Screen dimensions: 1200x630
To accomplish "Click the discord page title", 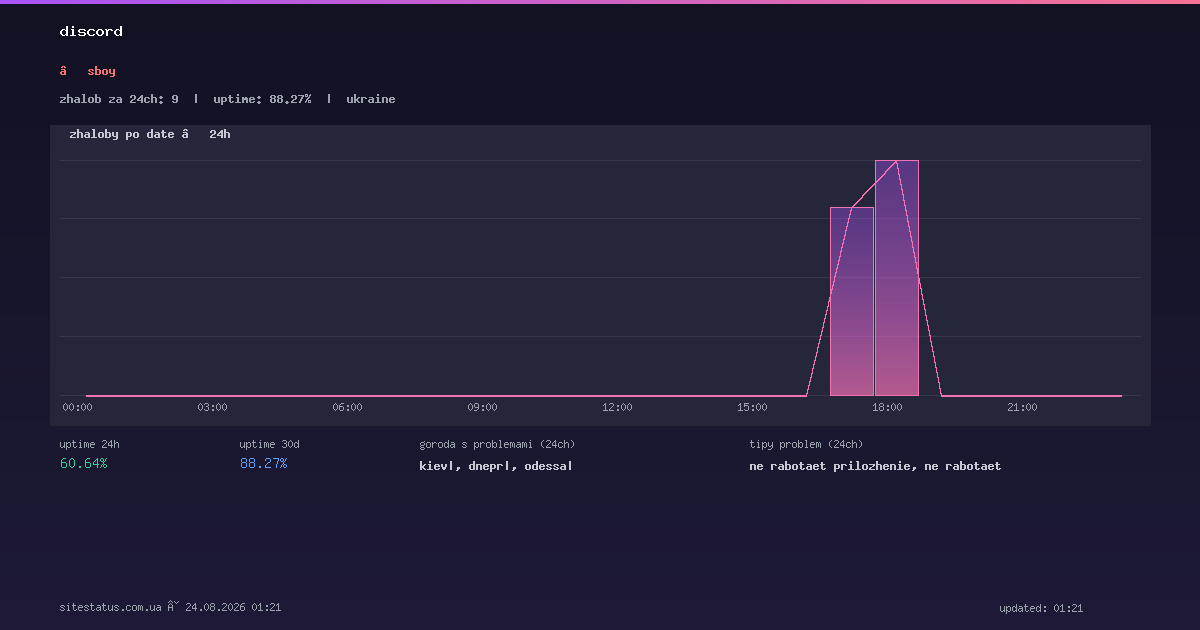I will 91,32.
